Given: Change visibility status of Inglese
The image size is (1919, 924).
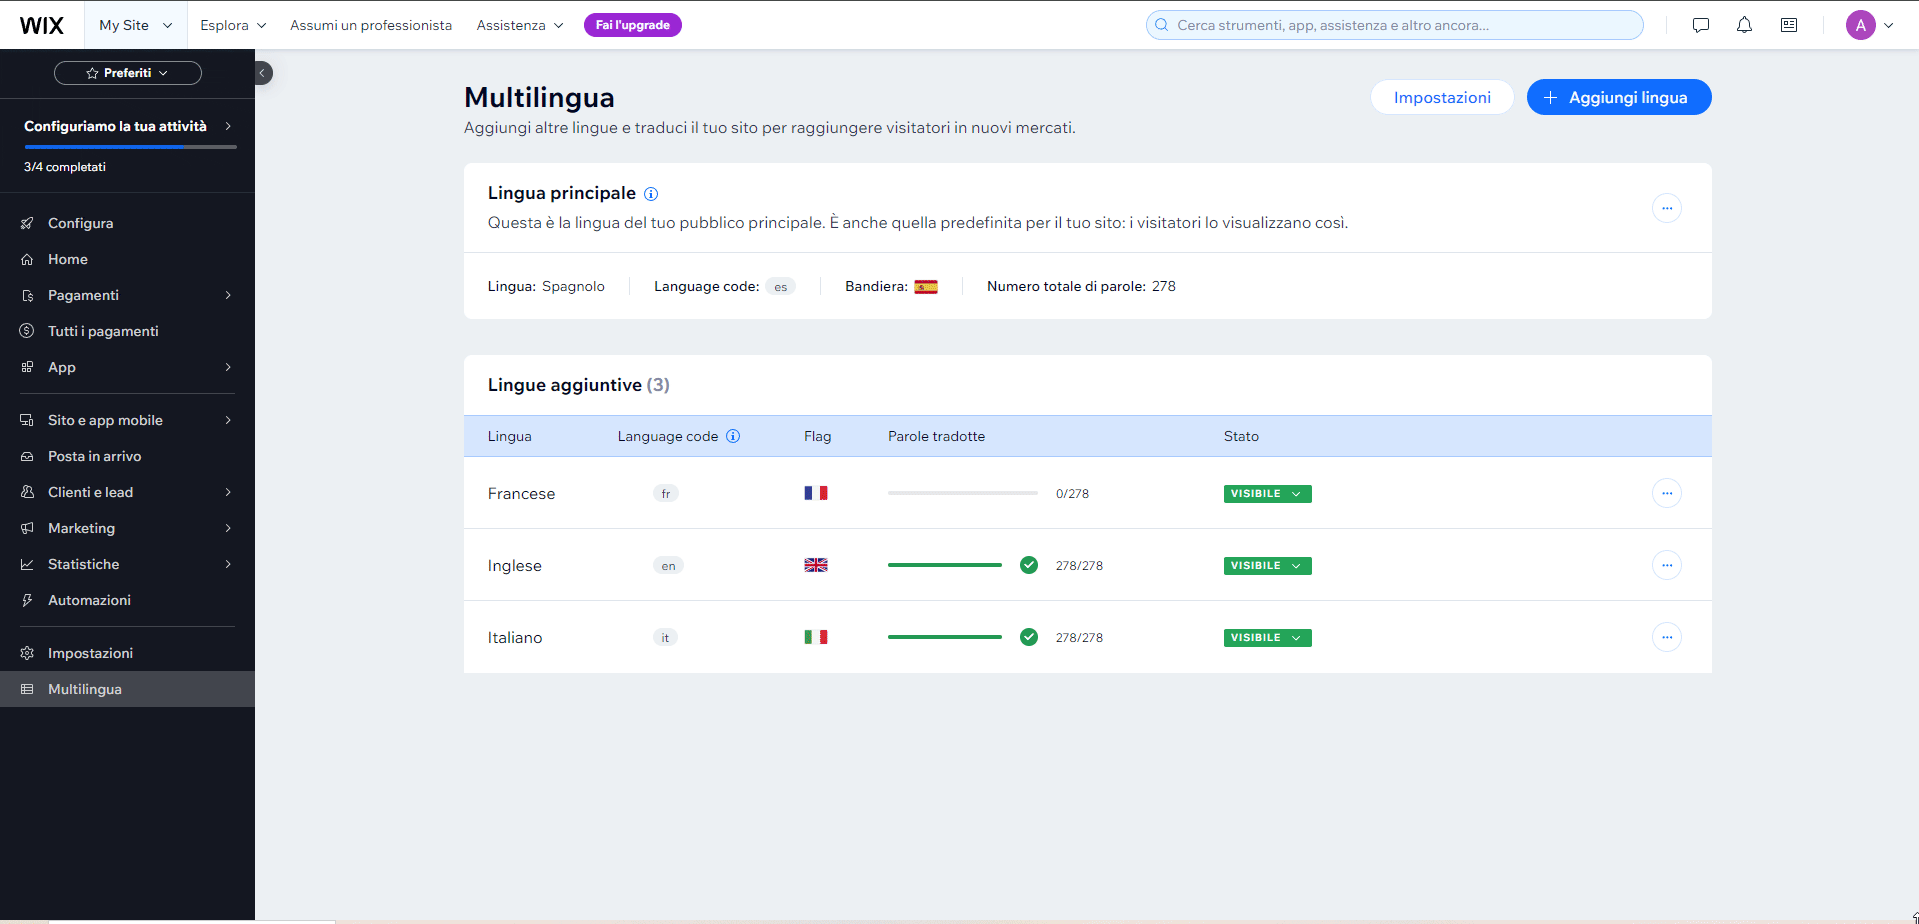Looking at the screenshot, I should click(x=1267, y=566).
